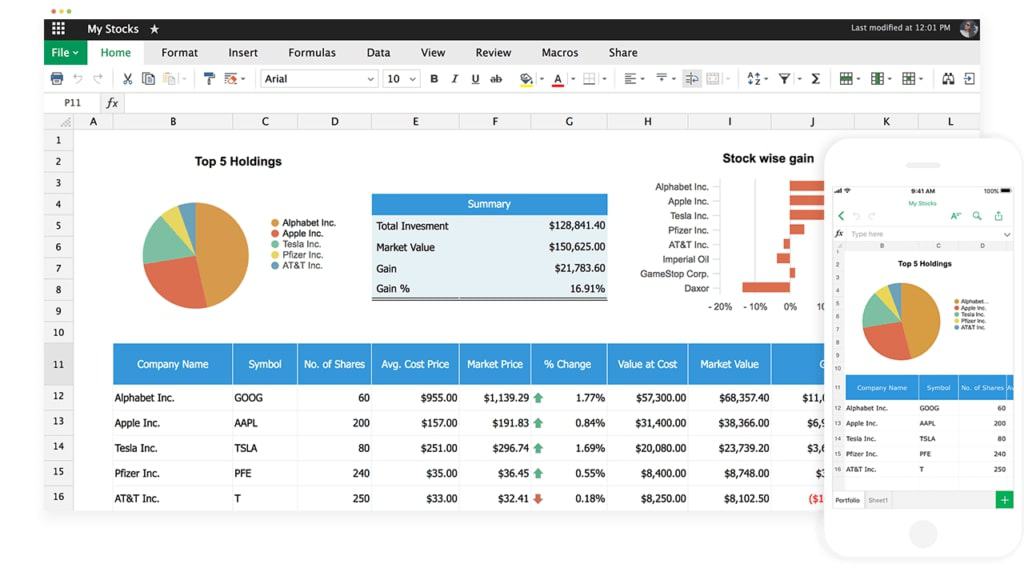Click the vertical alignment icon
Viewport: 1024px width, 568px height.
(x=662, y=78)
